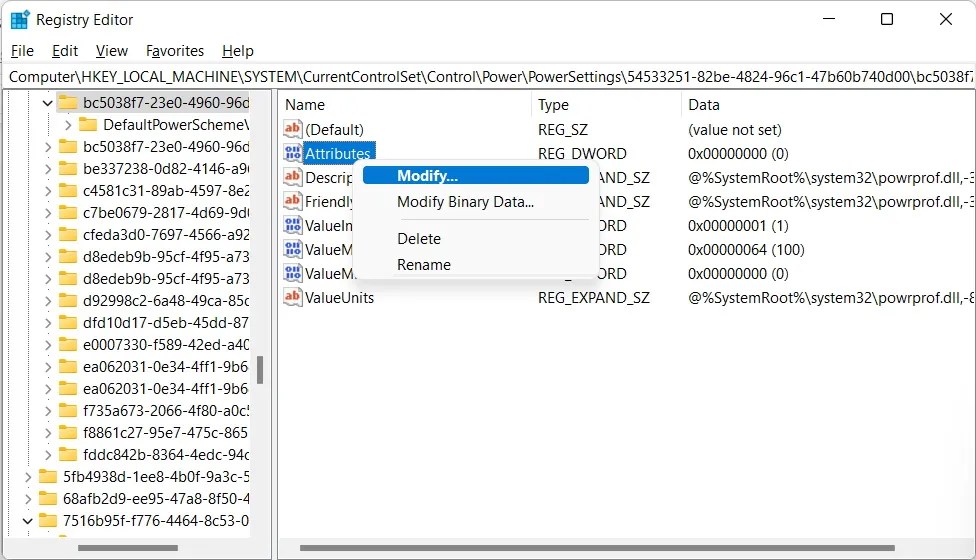Screen dimensions: 976x560
Task: Select the Attributes value name
Action: 338,154
